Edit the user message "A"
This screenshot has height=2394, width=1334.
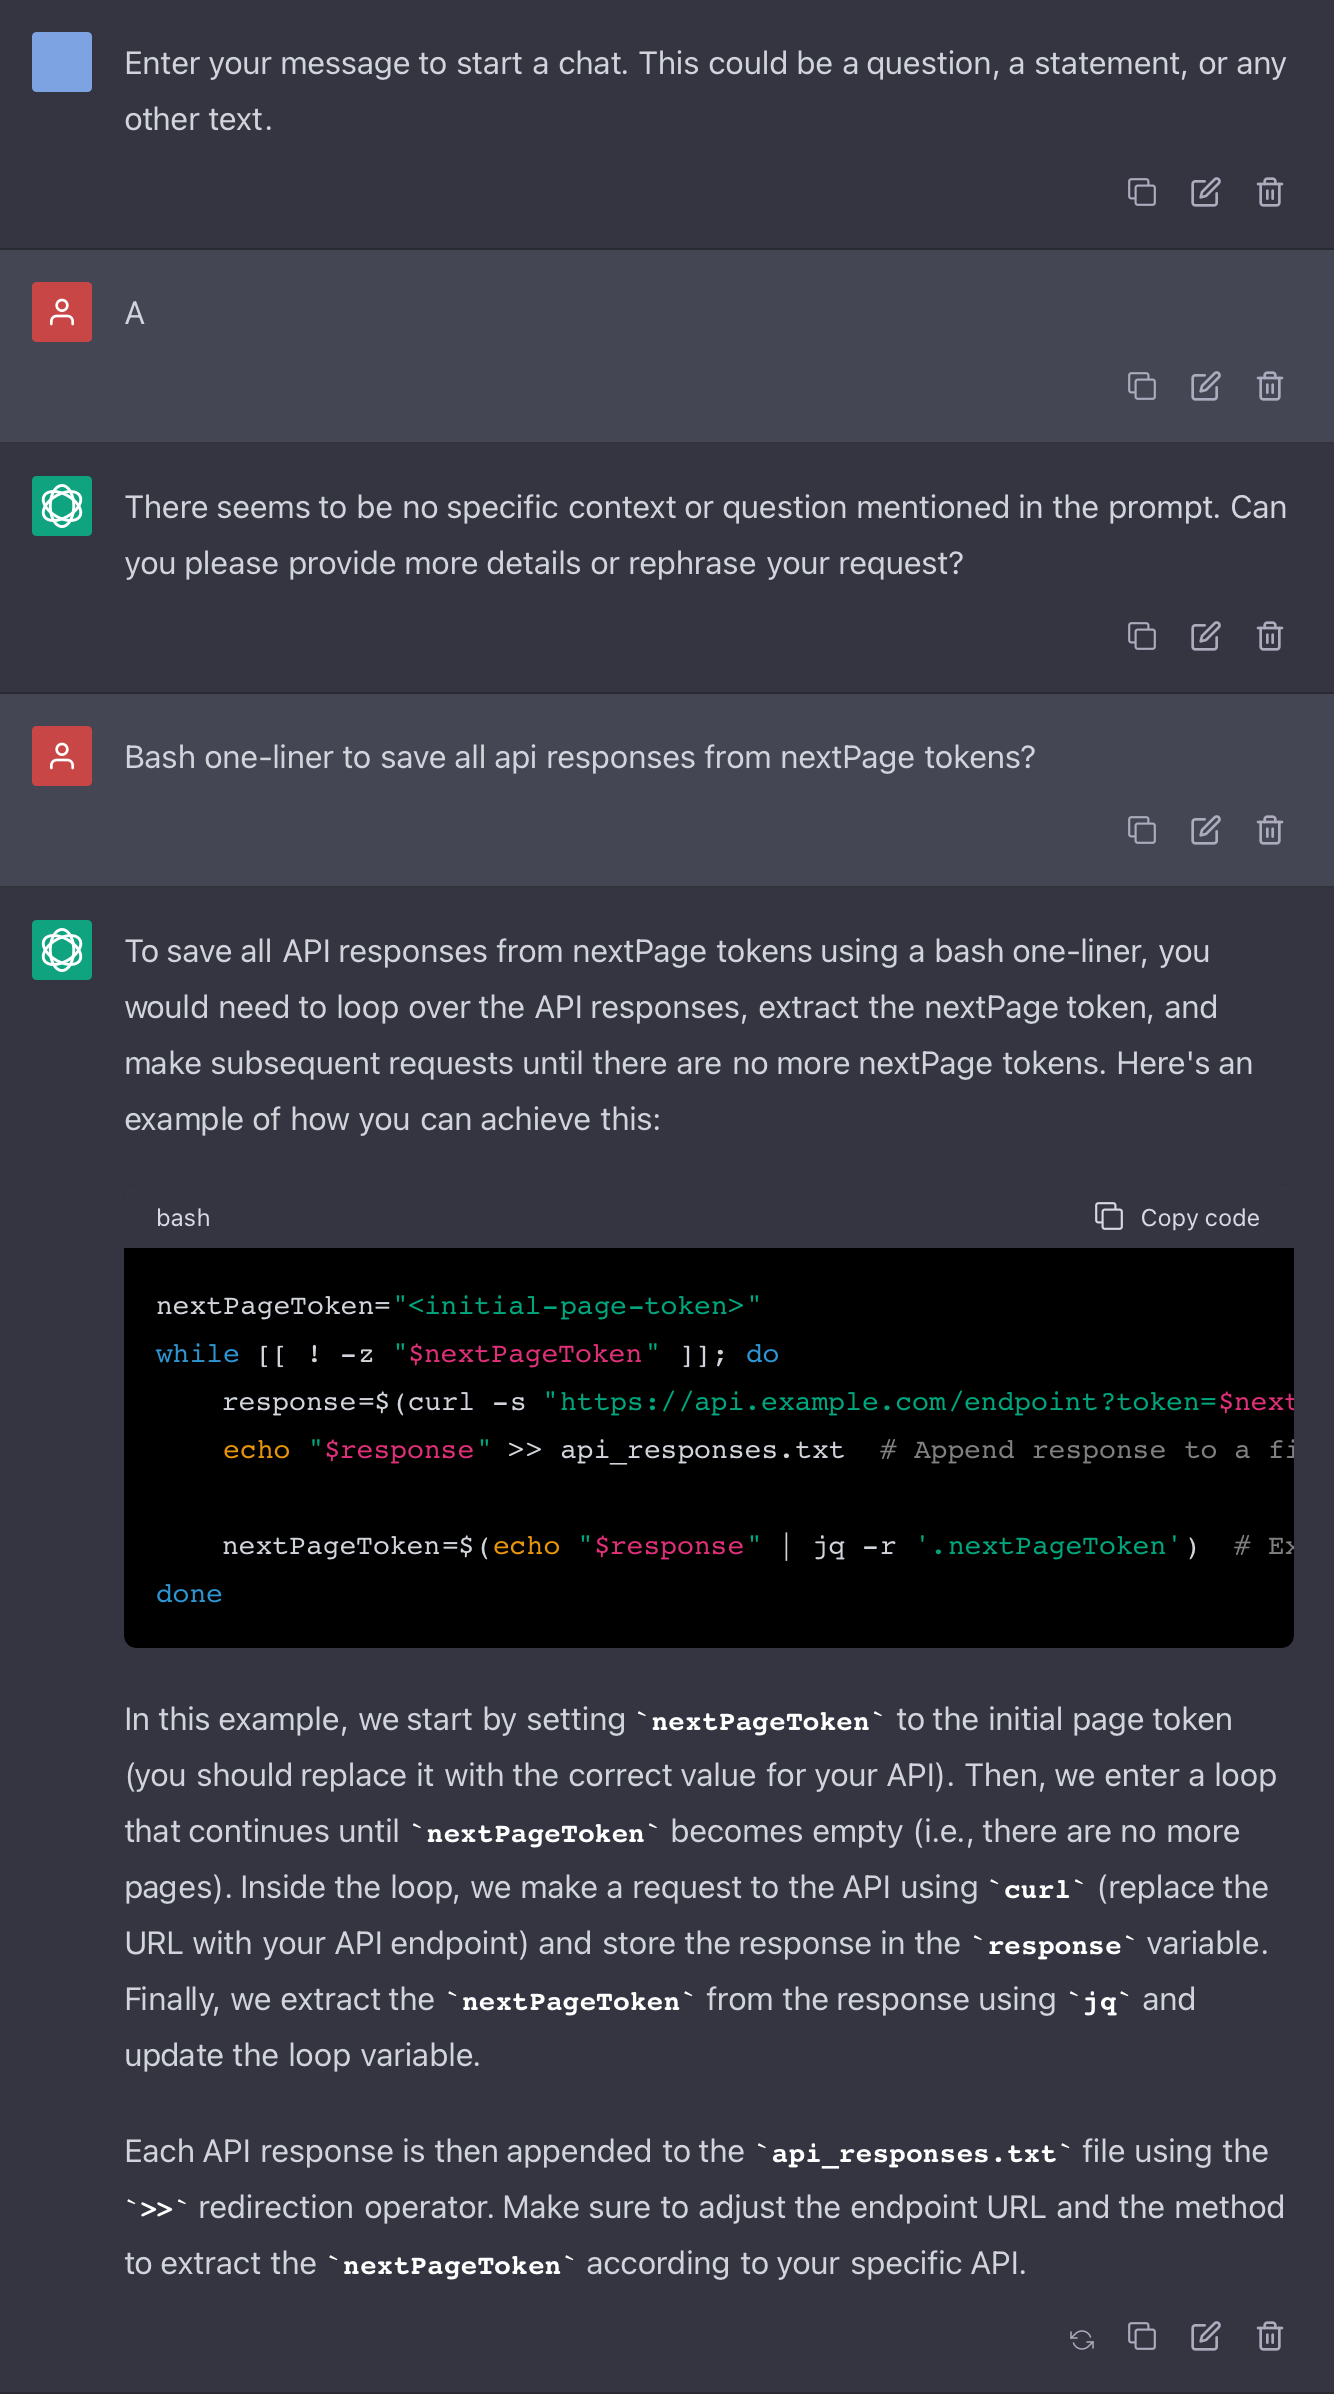(x=1205, y=386)
